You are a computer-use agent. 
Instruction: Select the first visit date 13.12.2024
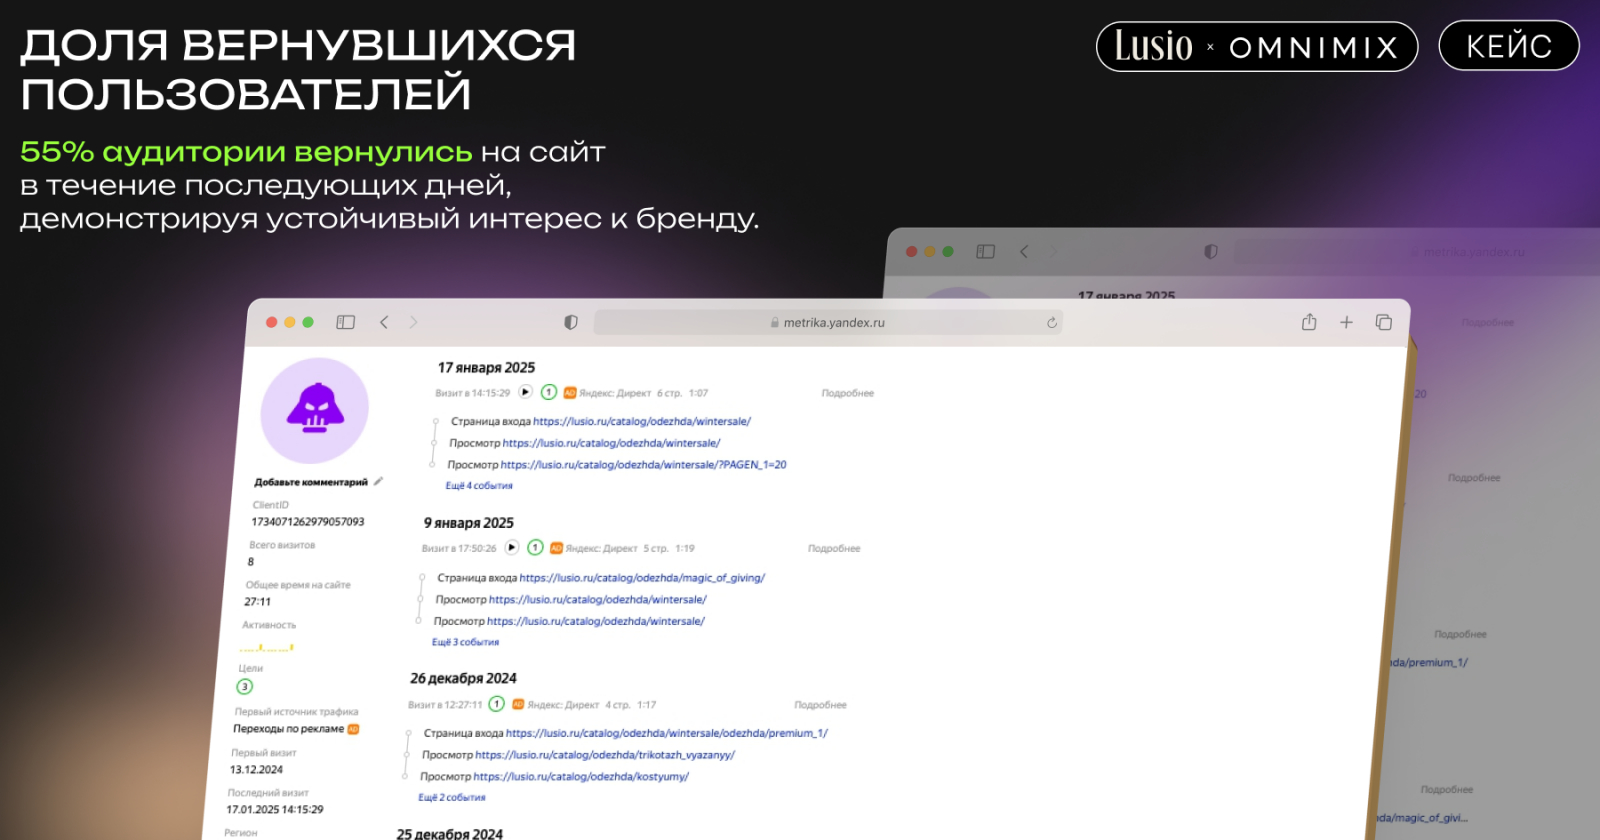coord(257,770)
